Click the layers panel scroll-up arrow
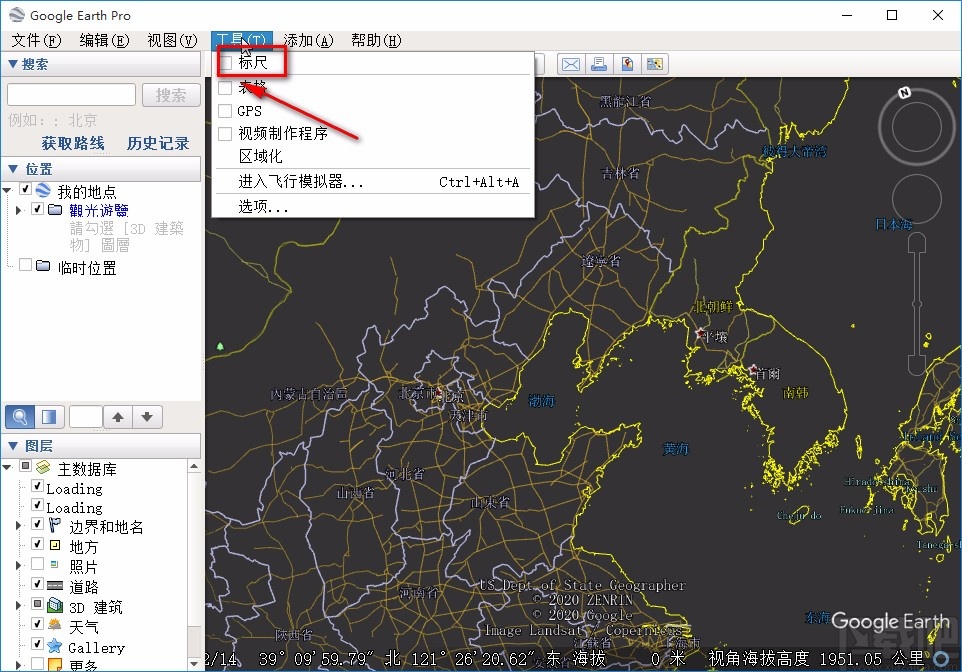 pyautogui.click(x=194, y=466)
